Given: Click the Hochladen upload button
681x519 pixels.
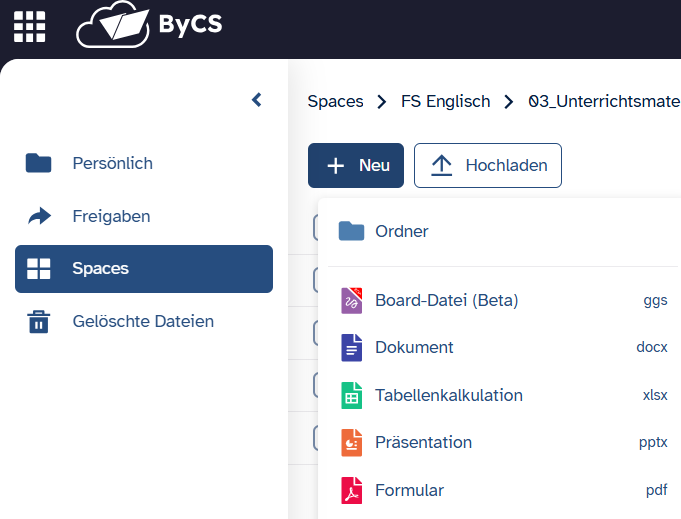Looking at the screenshot, I should point(488,166).
